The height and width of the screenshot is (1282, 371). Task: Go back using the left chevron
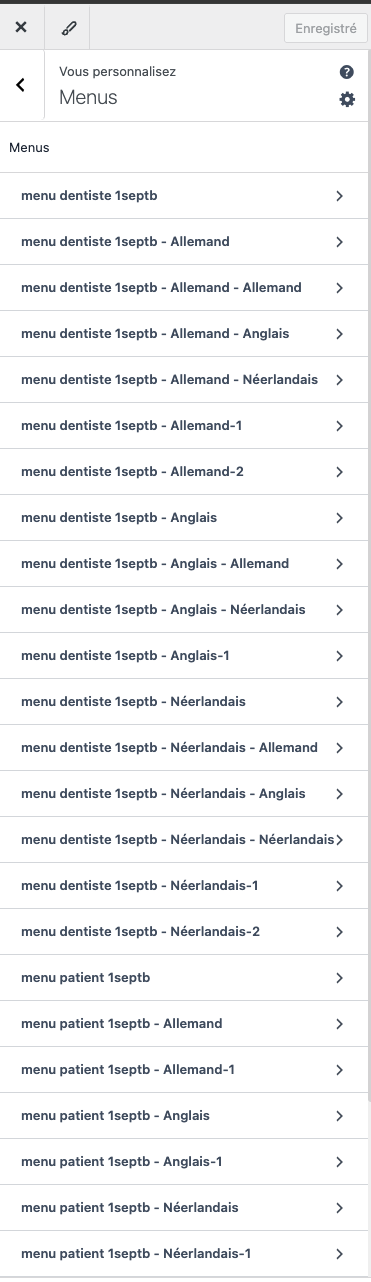tap(21, 85)
